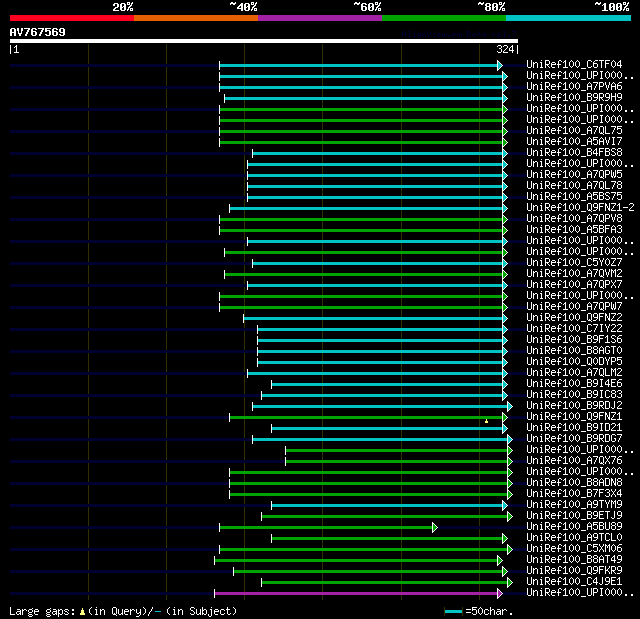Open the UniRef100_B9R9H9 hit entry
The height and width of the screenshot is (619, 640).
pyautogui.click(x=573, y=98)
